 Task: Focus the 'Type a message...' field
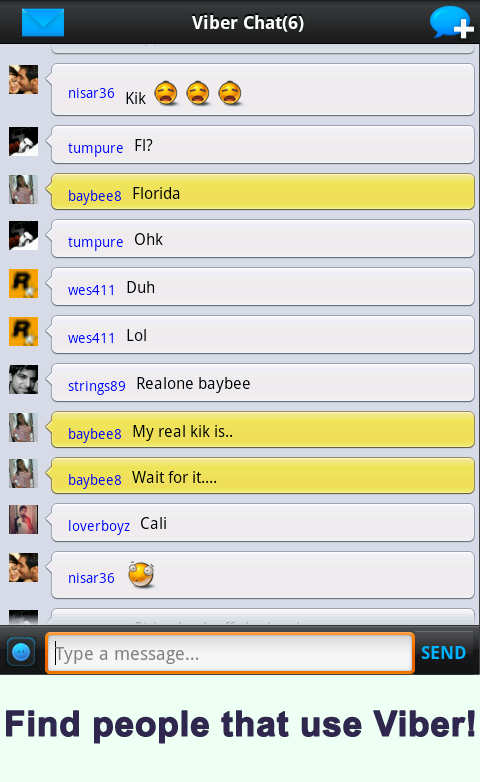coord(230,653)
